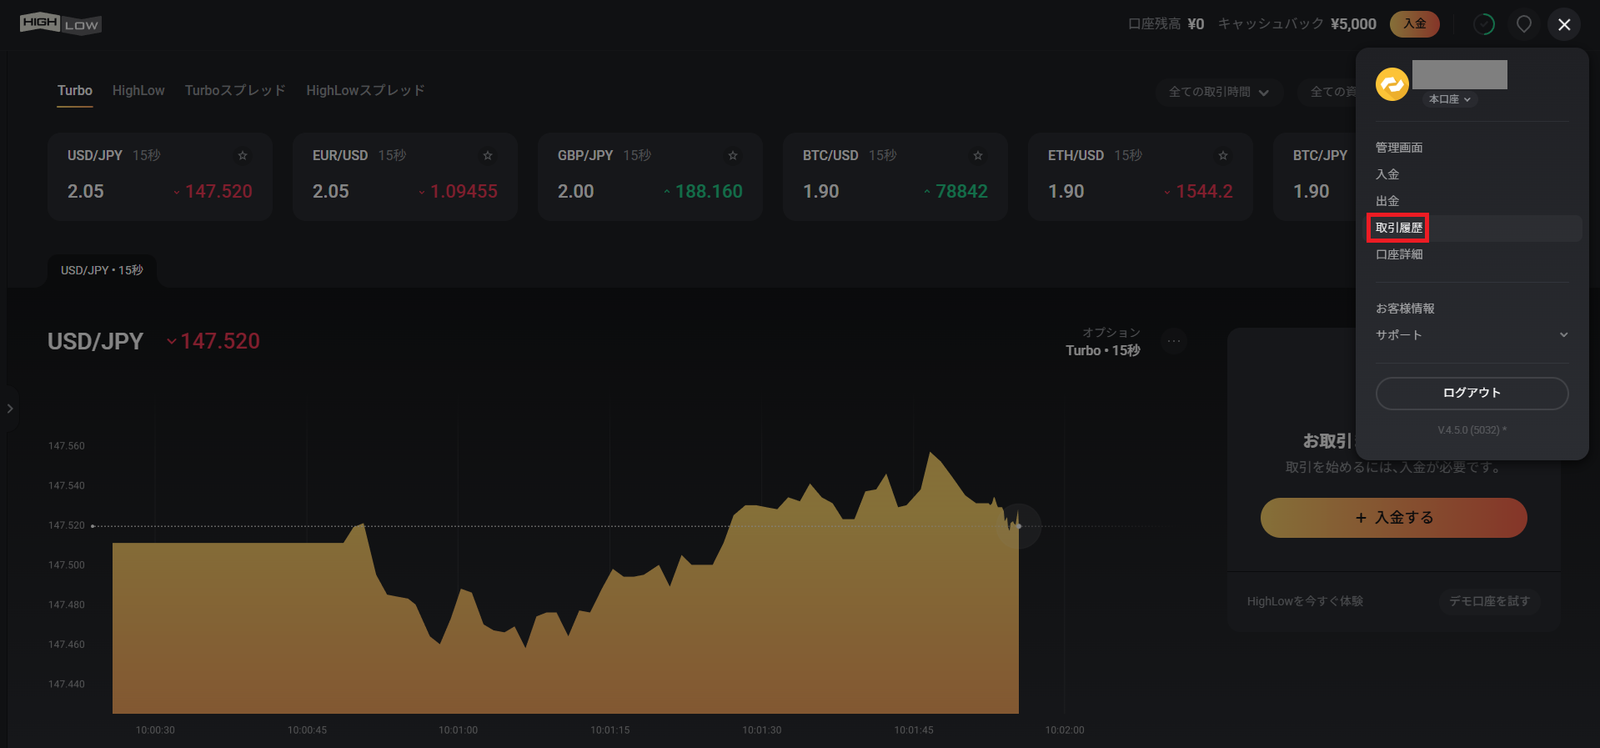1600x748 pixels.
Task: Switch to the Turboスプレッド tab
Action: click(x=235, y=90)
